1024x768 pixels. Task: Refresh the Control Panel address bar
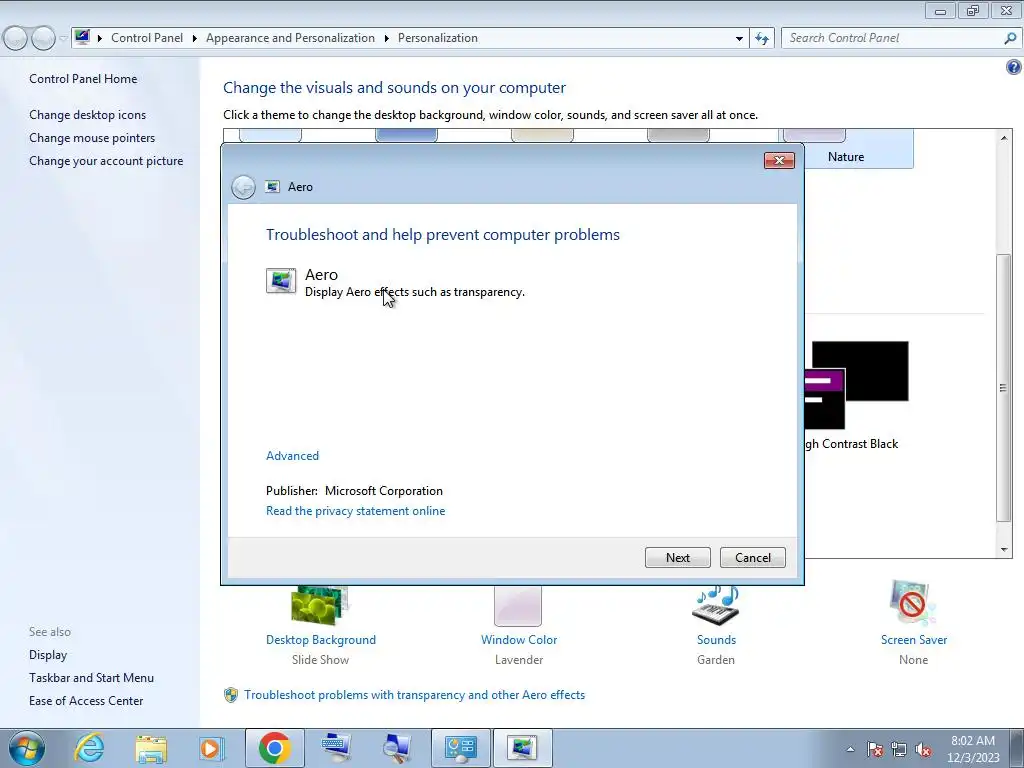click(761, 38)
